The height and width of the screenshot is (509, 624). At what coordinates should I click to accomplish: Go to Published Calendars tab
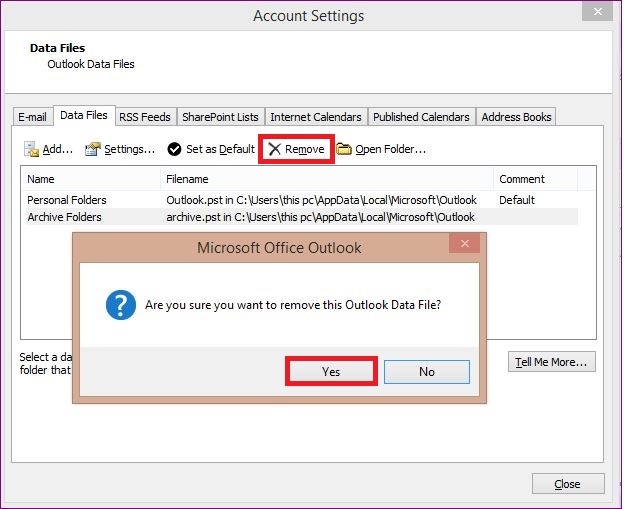[x=421, y=117]
